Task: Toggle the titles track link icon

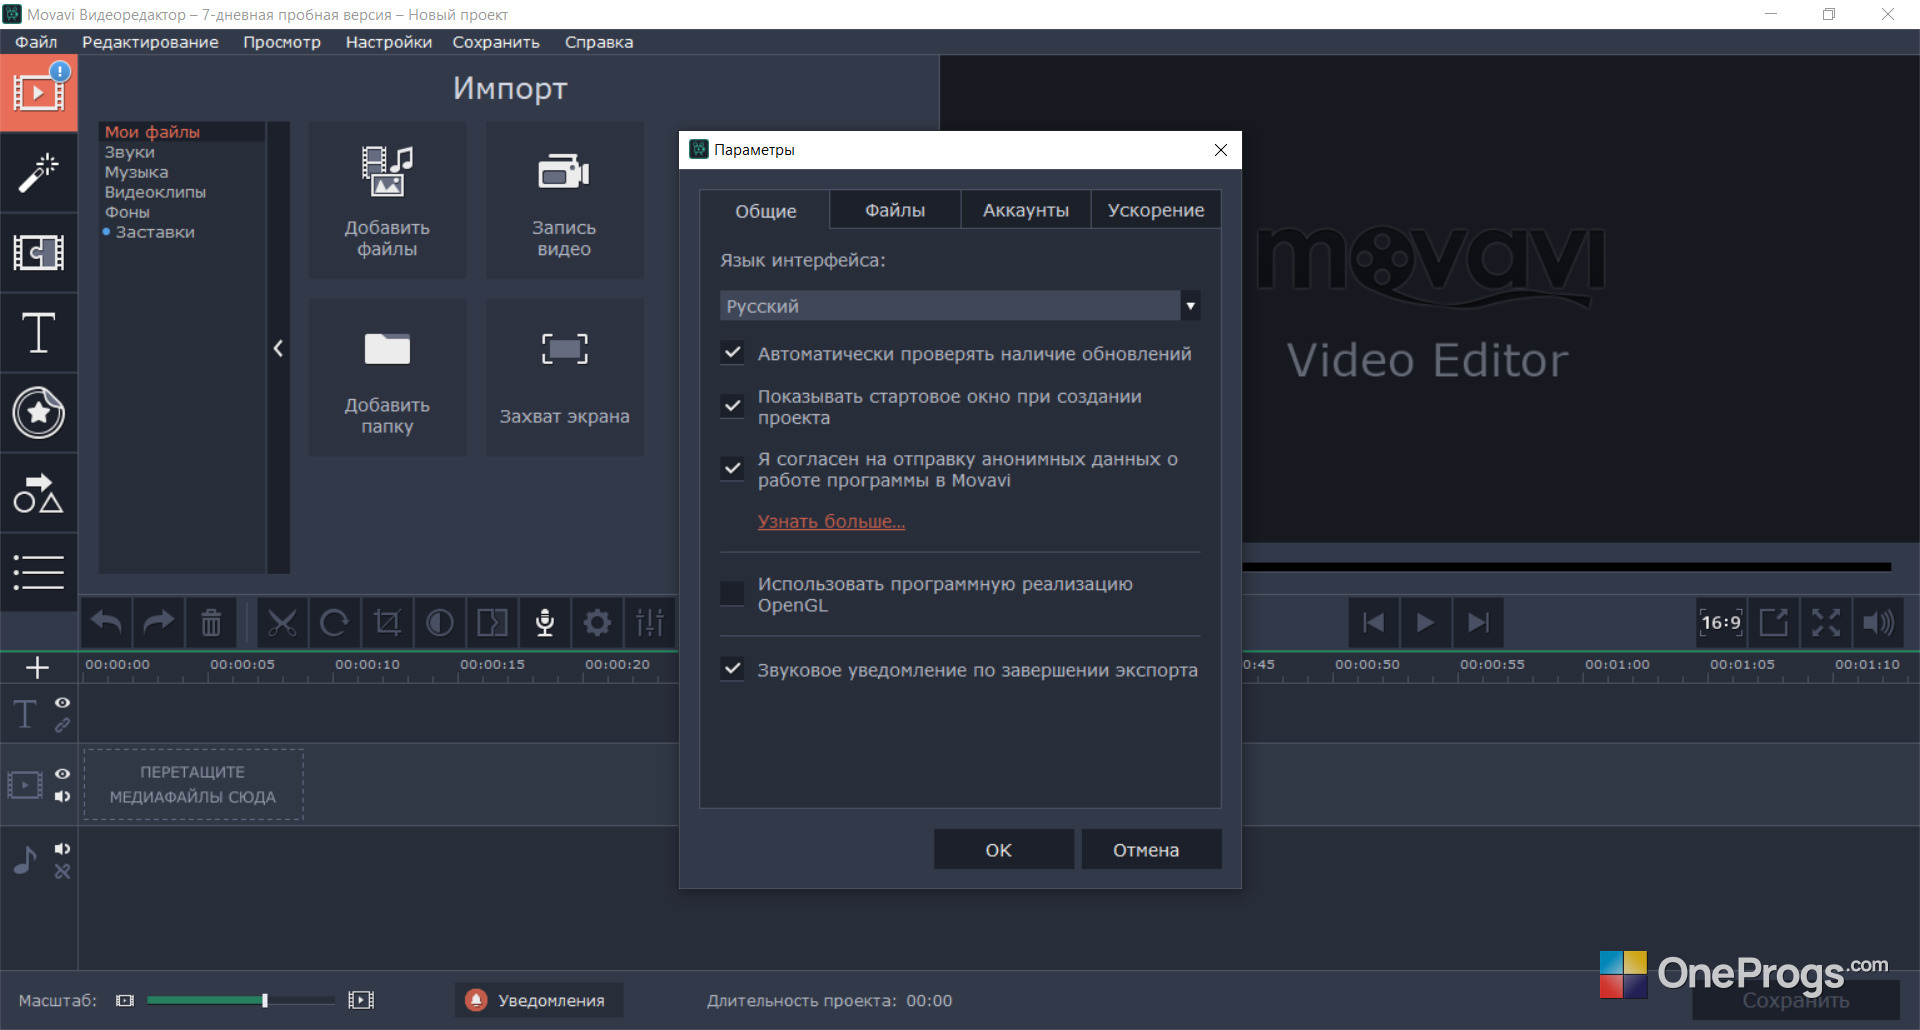Action: (63, 725)
